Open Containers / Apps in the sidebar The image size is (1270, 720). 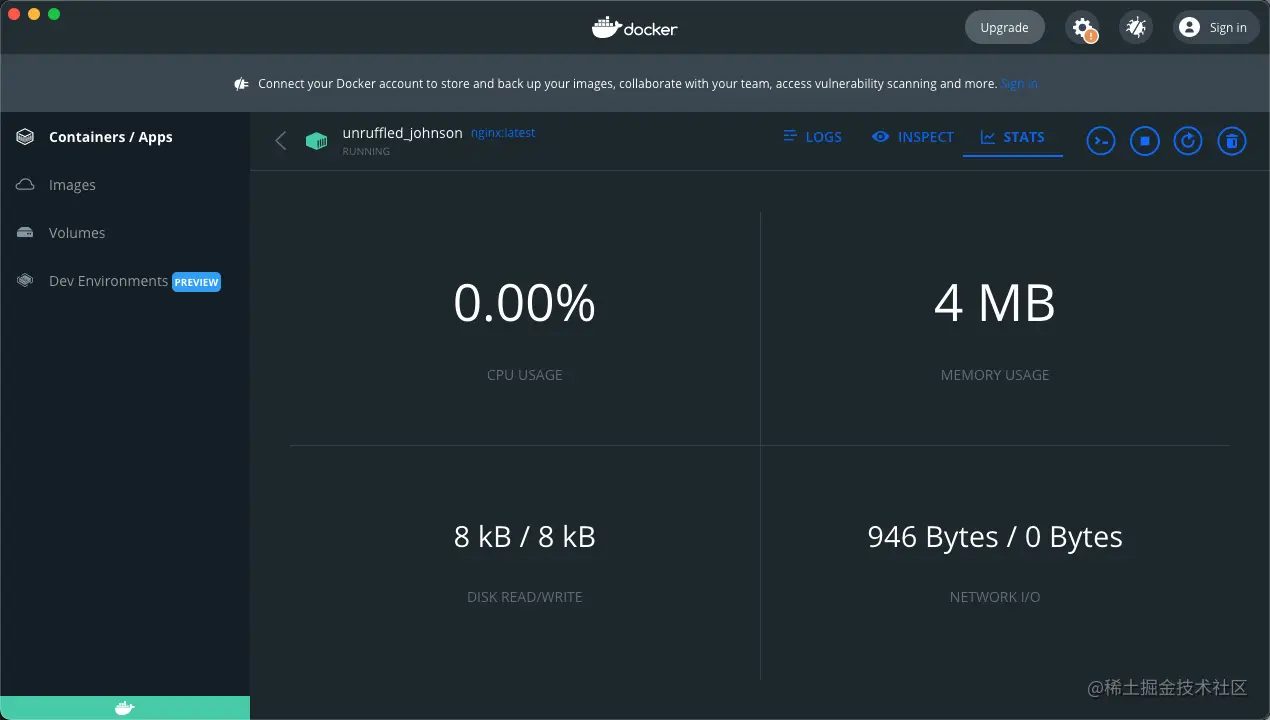coord(124,137)
